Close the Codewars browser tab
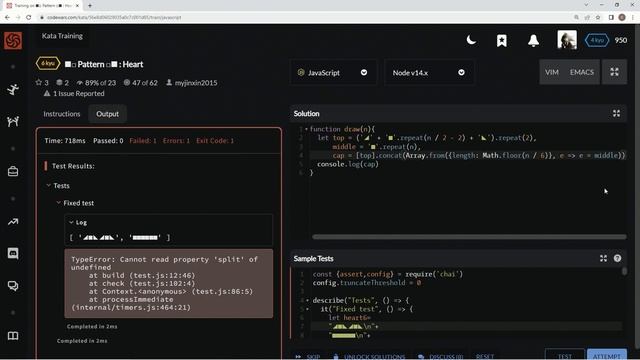Image resolution: width=640 pixels, height=360 pixels. [77, 5]
